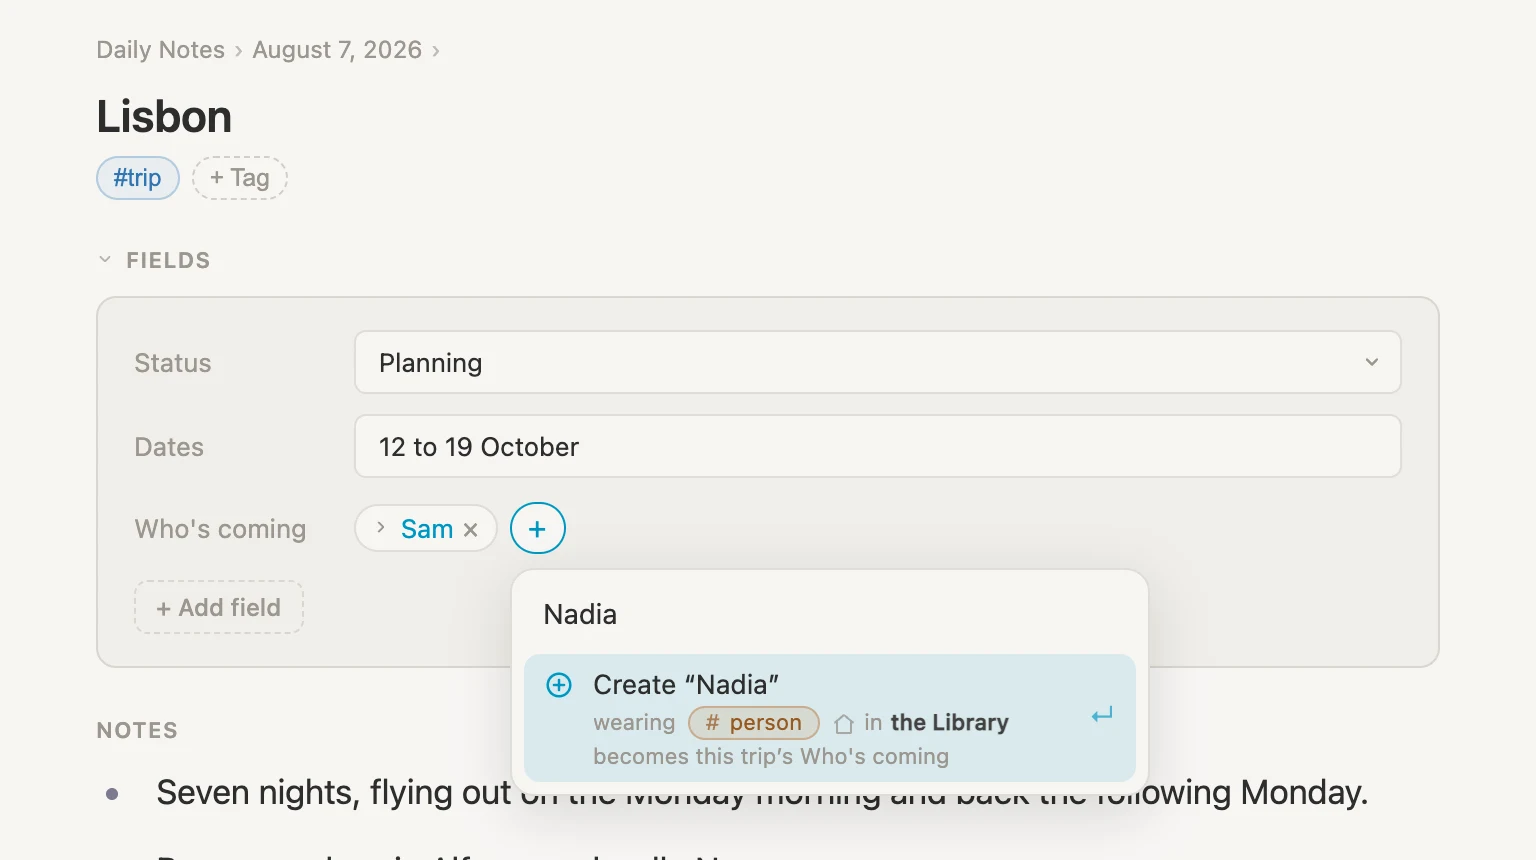Open the #trip tag
Screen dimensions: 1536x860
coord(138,178)
